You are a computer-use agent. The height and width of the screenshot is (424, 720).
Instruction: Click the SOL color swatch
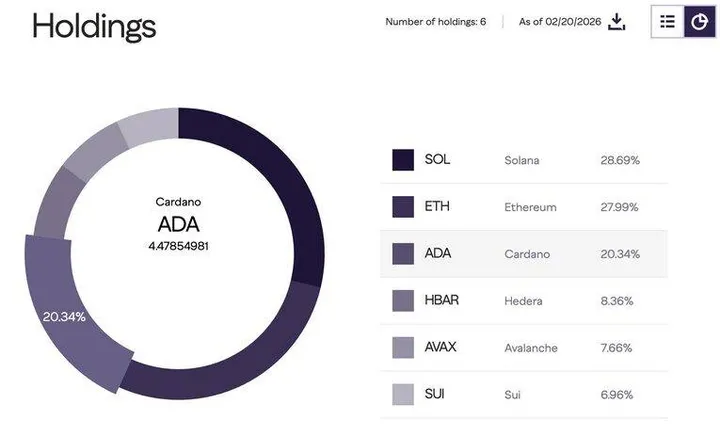pyautogui.click(x=403, y=160)
